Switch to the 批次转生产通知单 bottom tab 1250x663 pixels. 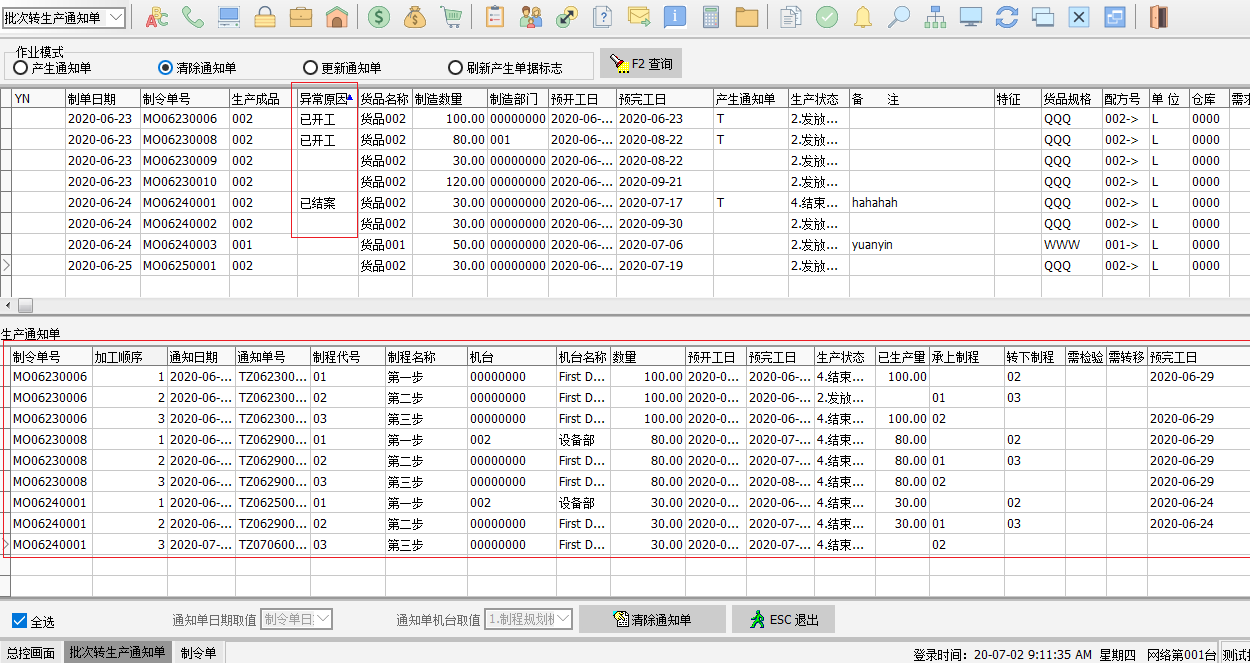(x=117, y=653)
